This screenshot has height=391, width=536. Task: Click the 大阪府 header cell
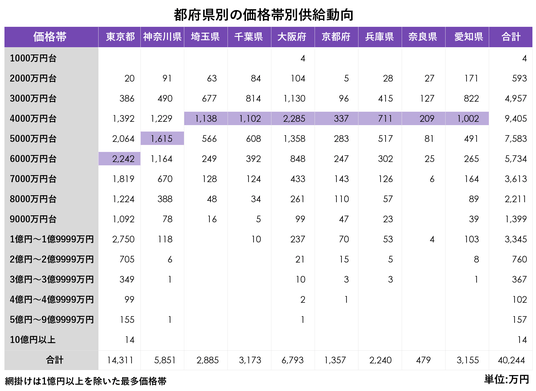click(x=293, y=37)
